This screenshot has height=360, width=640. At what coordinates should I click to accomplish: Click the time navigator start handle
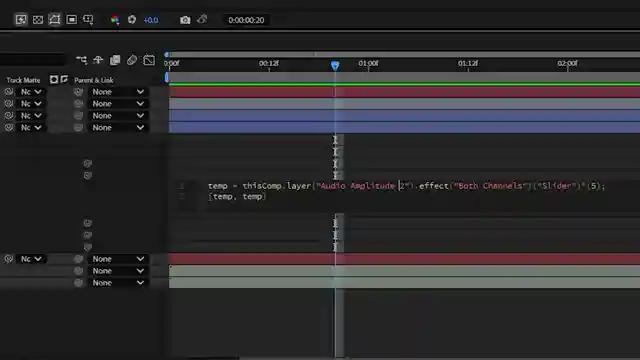pos(166,54)
